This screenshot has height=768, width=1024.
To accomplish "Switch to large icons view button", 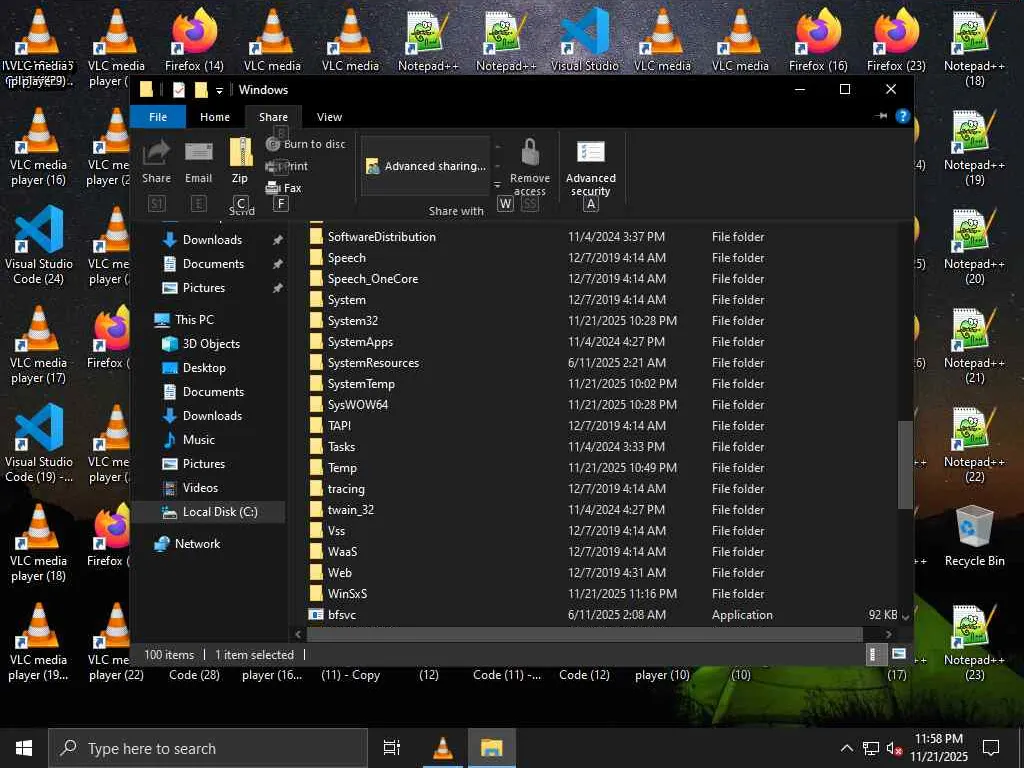I will click(899, 654).
